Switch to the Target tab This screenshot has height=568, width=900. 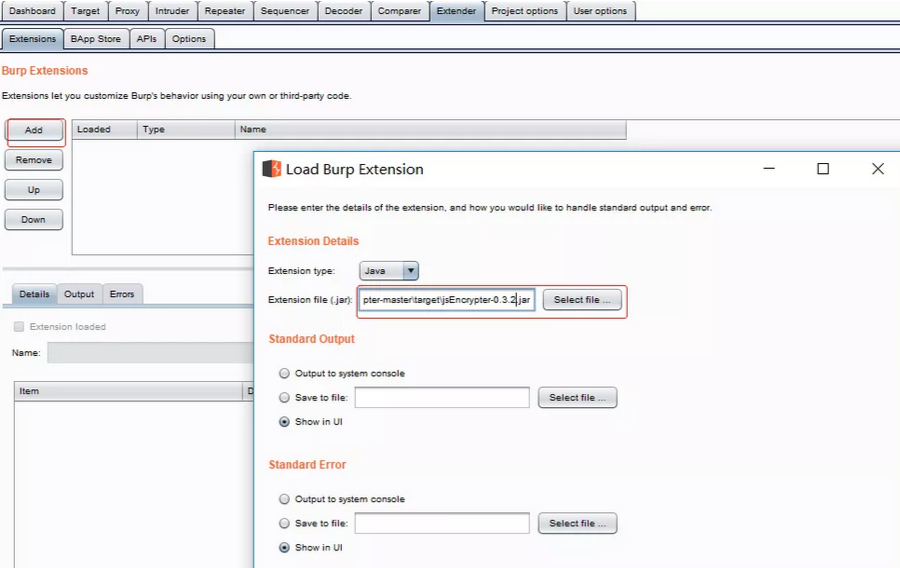[85, 11]
